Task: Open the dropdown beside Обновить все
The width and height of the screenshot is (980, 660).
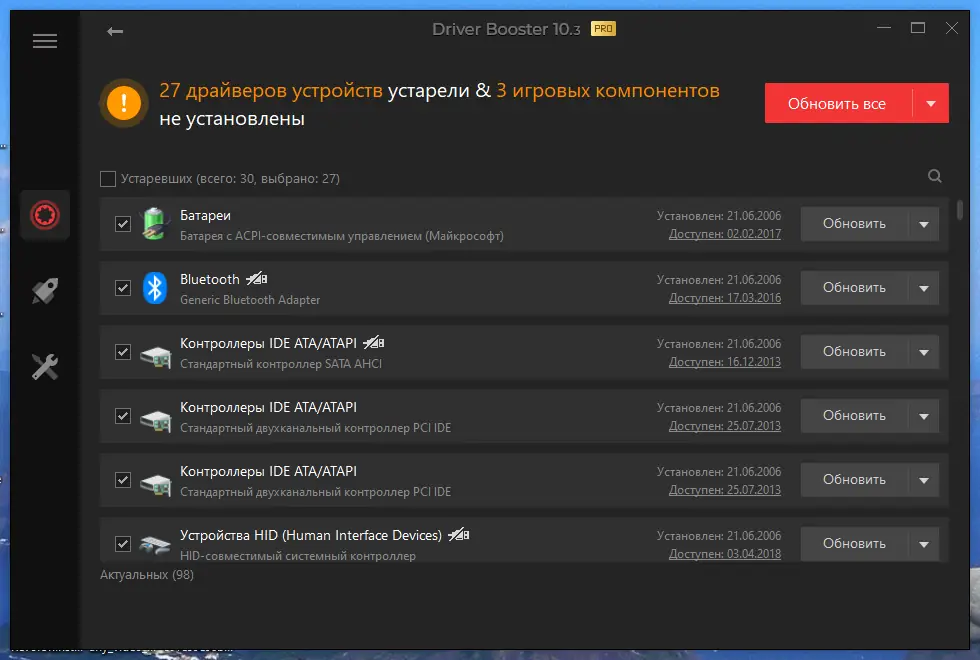Action: coord(933,102)
